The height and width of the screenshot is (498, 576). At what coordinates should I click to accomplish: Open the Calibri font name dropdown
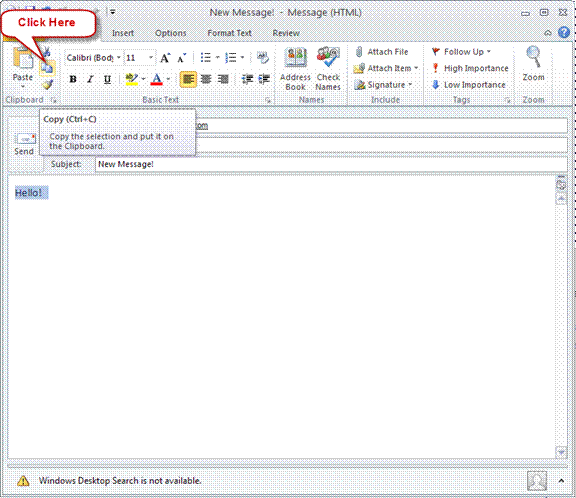click(x=93, y=58)
